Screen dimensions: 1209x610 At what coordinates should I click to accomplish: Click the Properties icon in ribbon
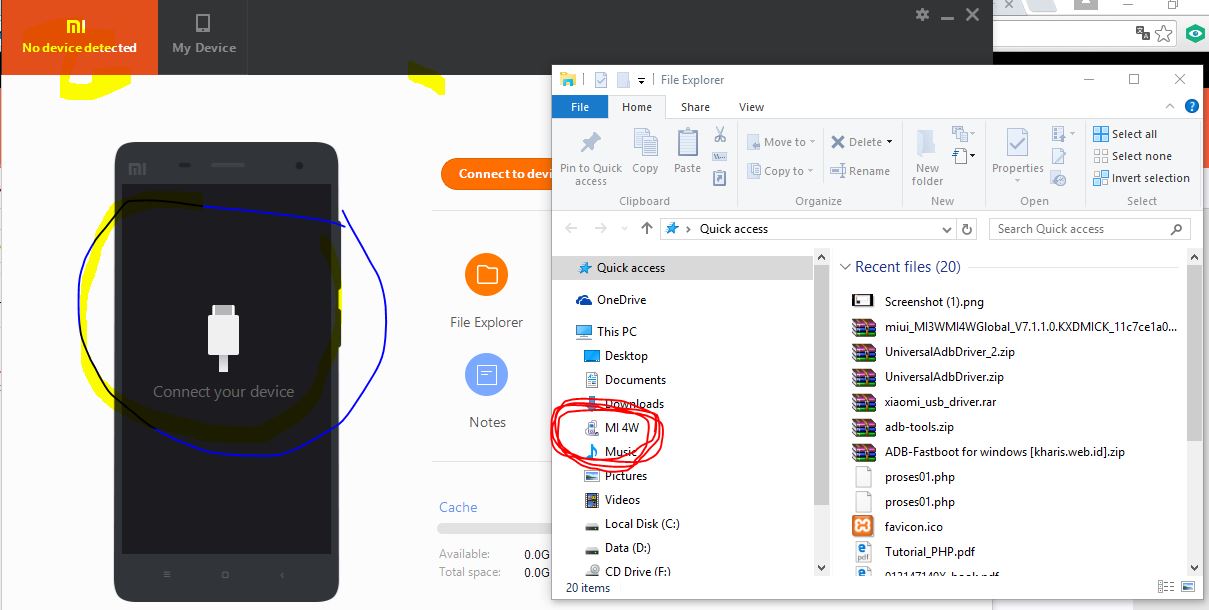coord(1017,143)
